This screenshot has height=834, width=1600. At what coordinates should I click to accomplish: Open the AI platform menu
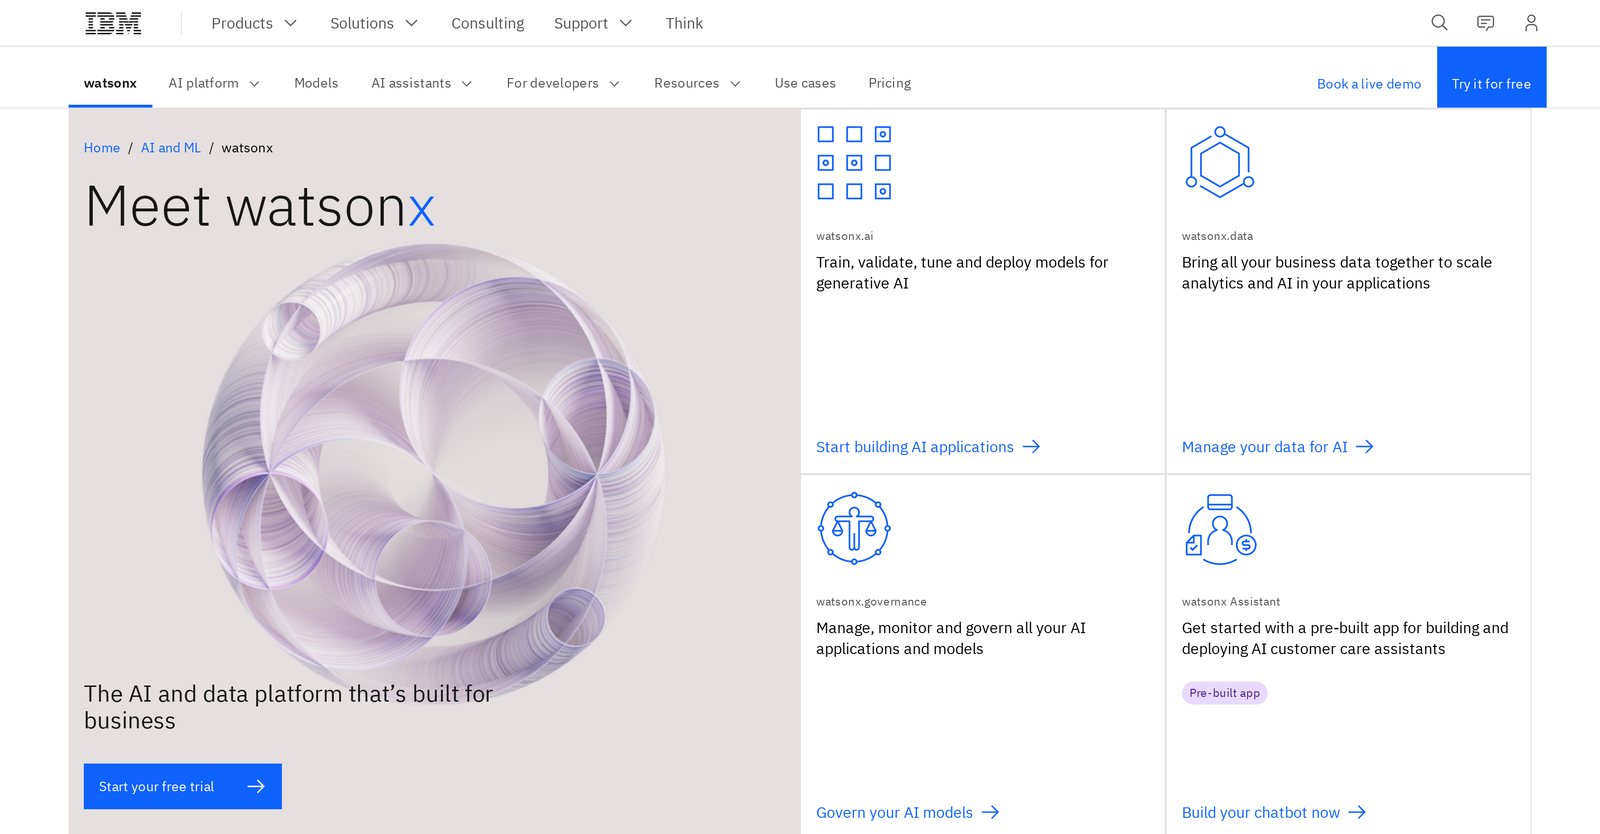(x=214, y=83)
